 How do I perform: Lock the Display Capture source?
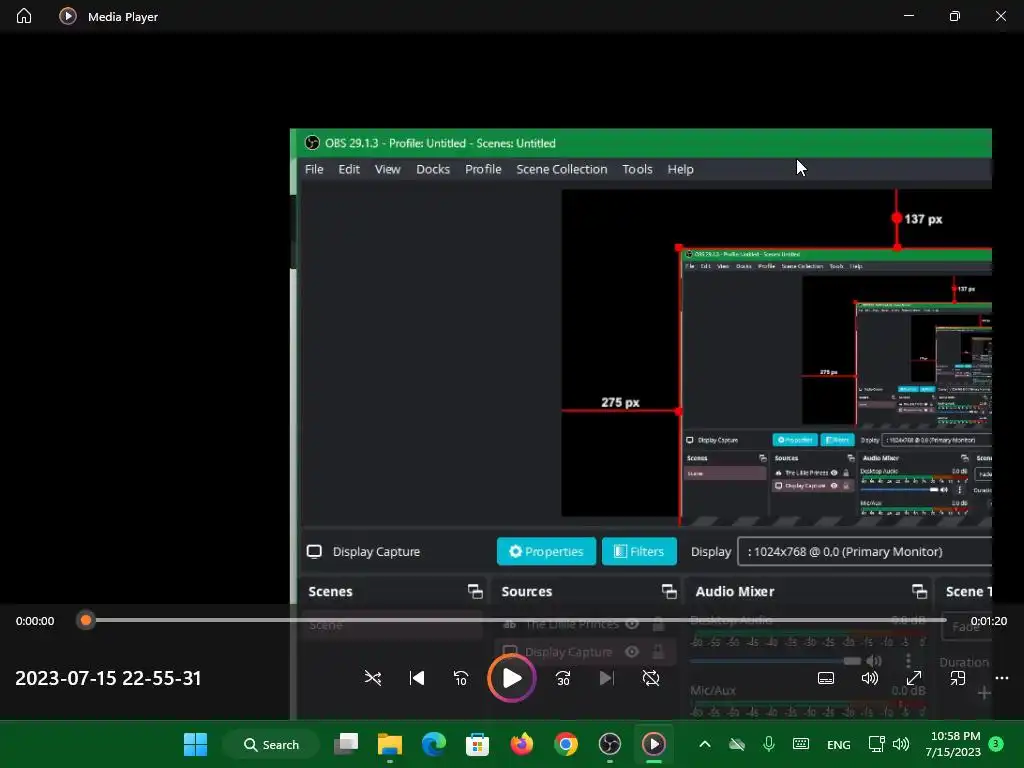pyautogui.click(x=658, y=652)
